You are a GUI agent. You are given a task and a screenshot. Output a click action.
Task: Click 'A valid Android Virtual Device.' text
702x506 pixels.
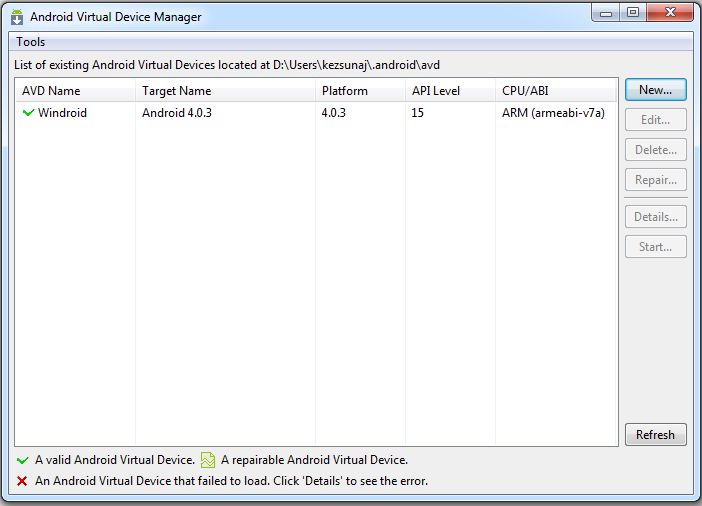pyautogui.click(x=115, y=460)
